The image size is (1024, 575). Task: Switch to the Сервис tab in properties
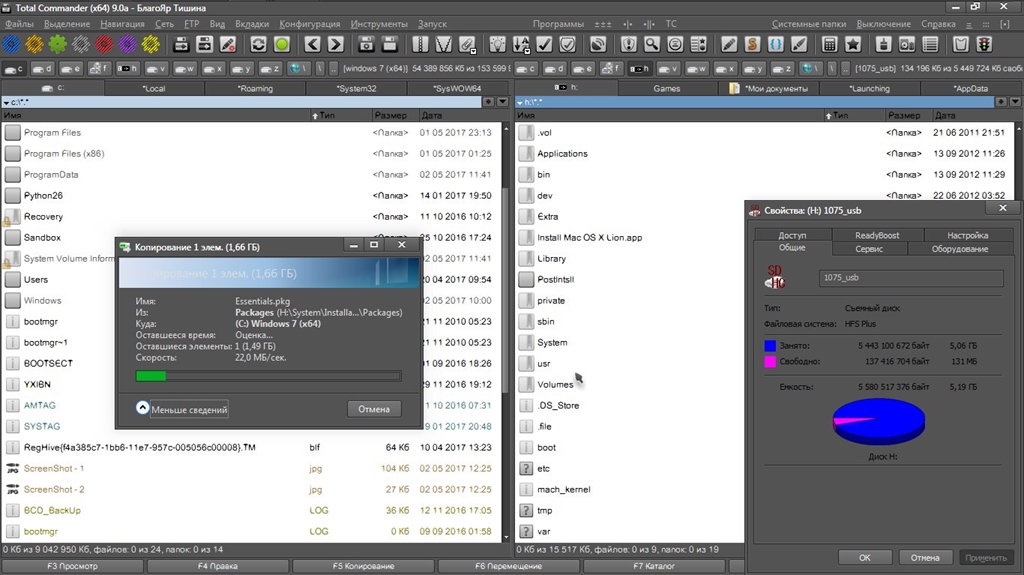coord(868,248)
